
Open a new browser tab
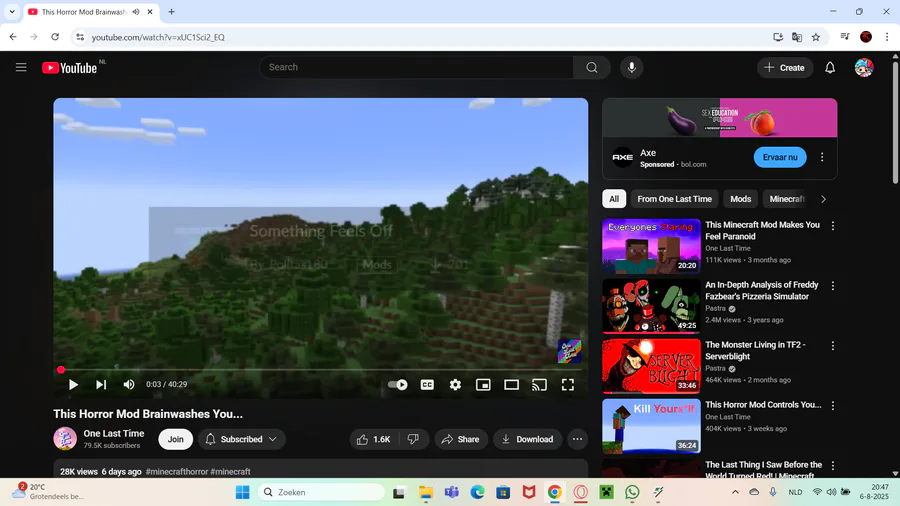pos(171,11)
